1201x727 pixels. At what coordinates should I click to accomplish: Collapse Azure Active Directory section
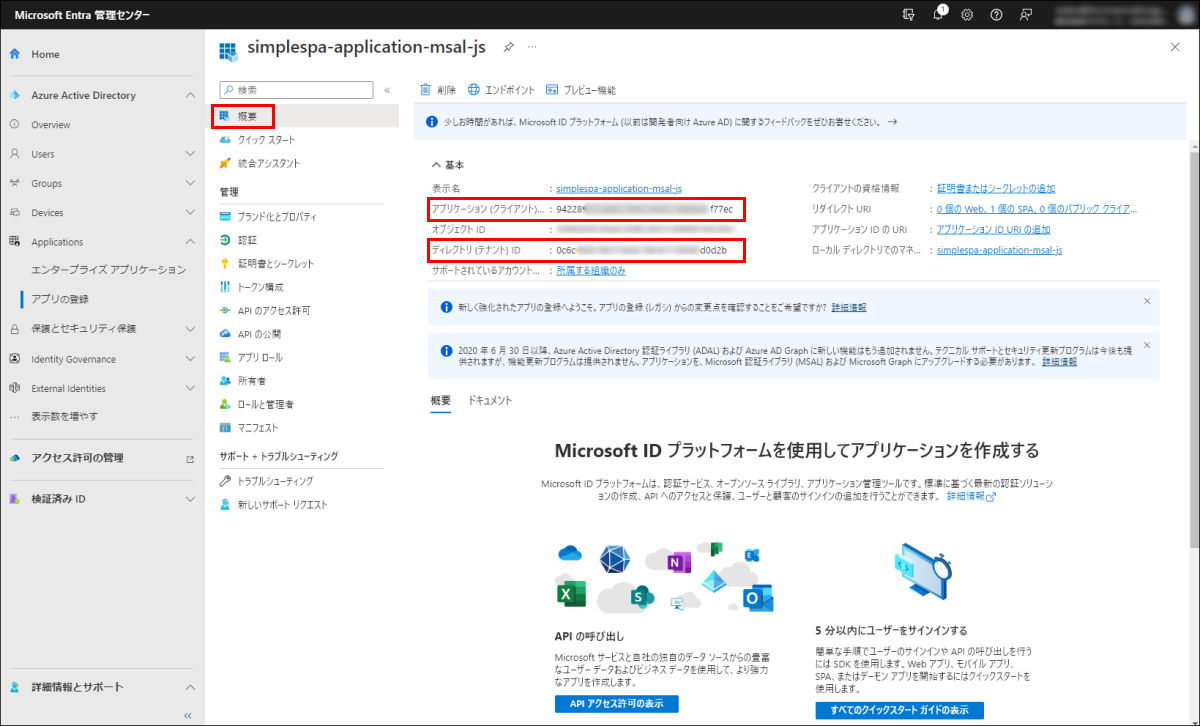[190, 95]
